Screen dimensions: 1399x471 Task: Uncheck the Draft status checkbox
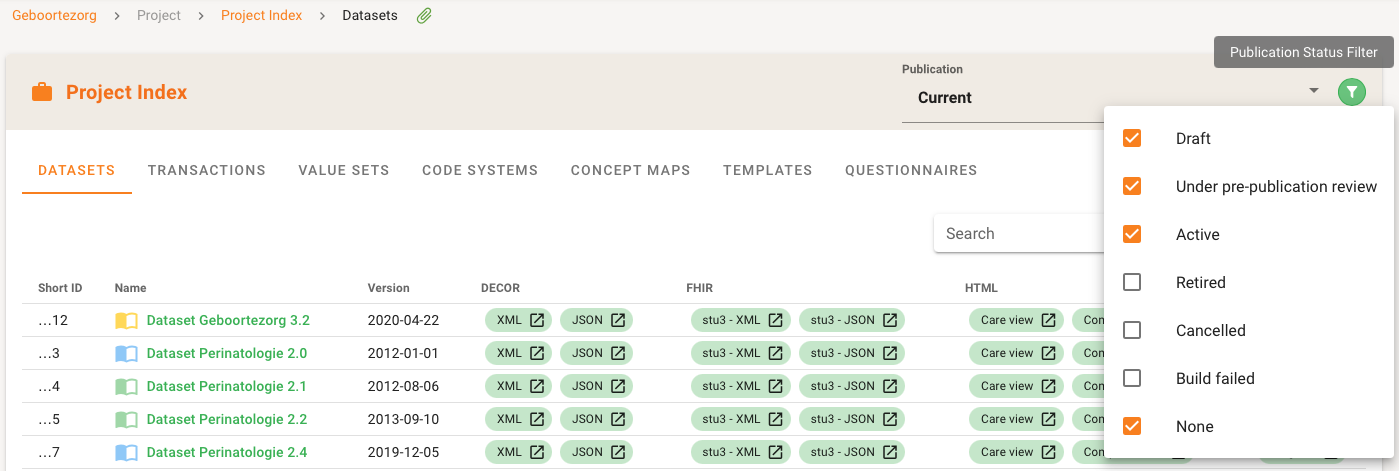(x=1132, y=139)
